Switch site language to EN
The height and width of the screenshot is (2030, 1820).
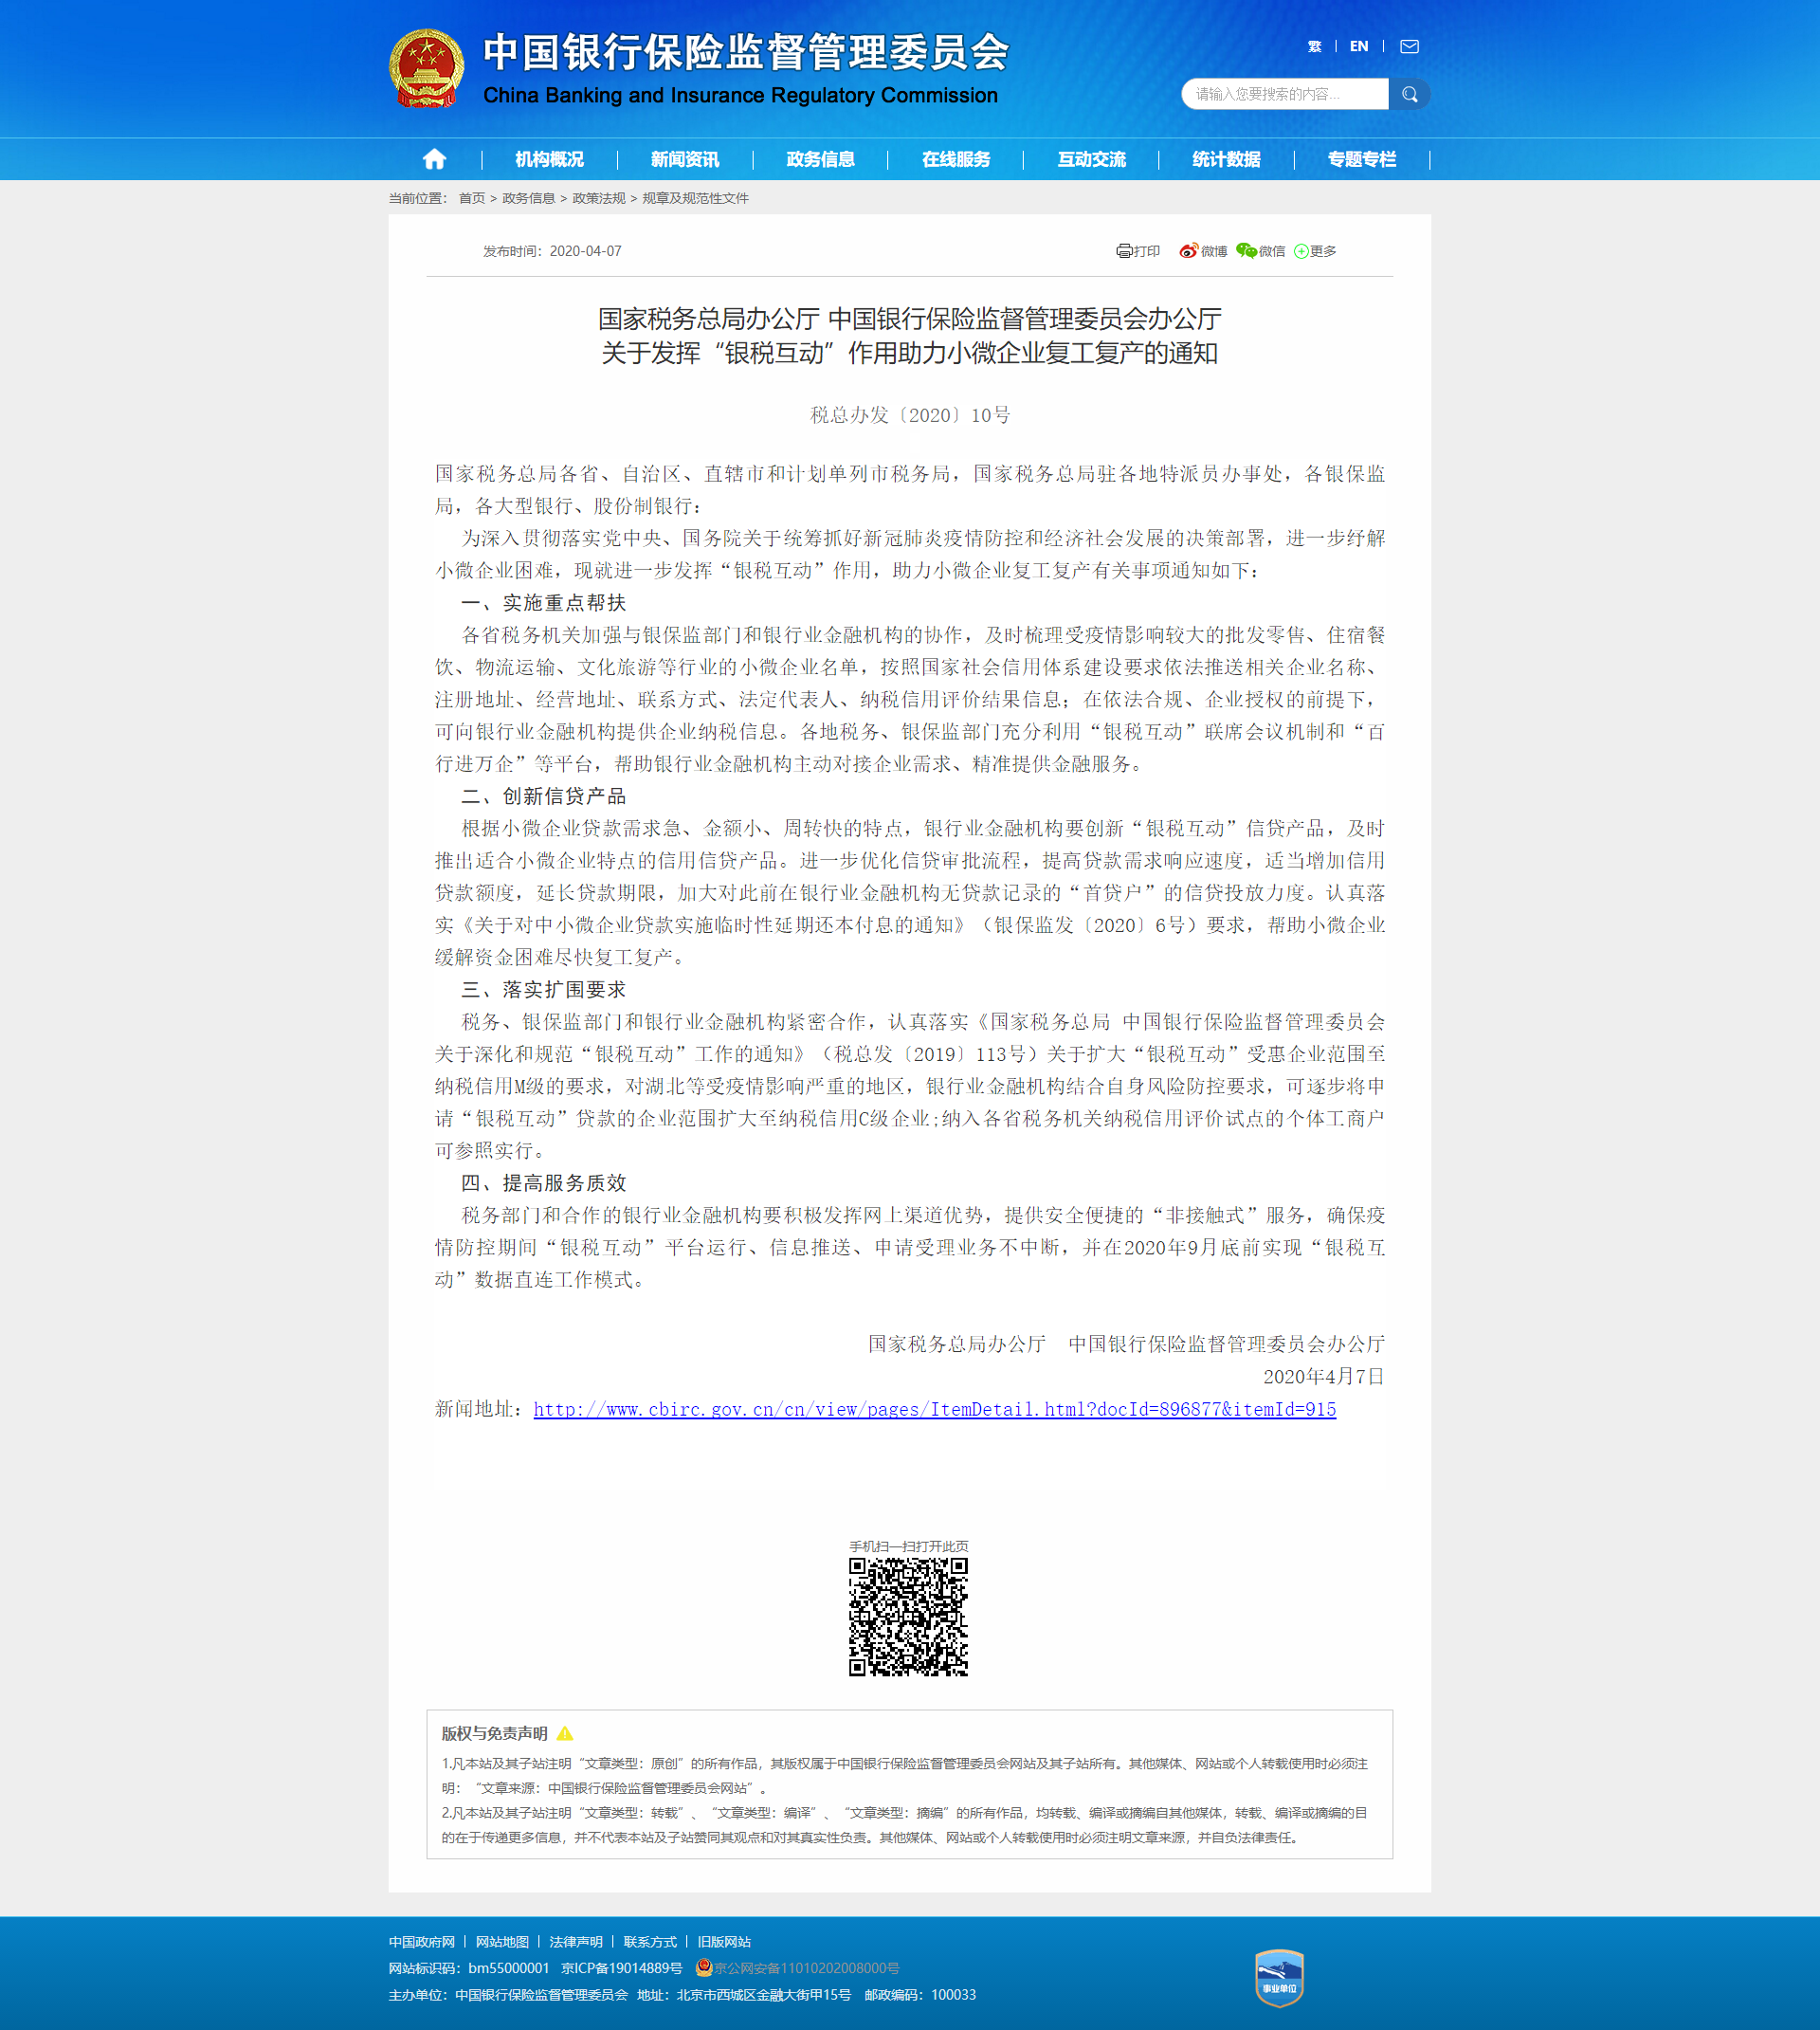coord(1358,46)
